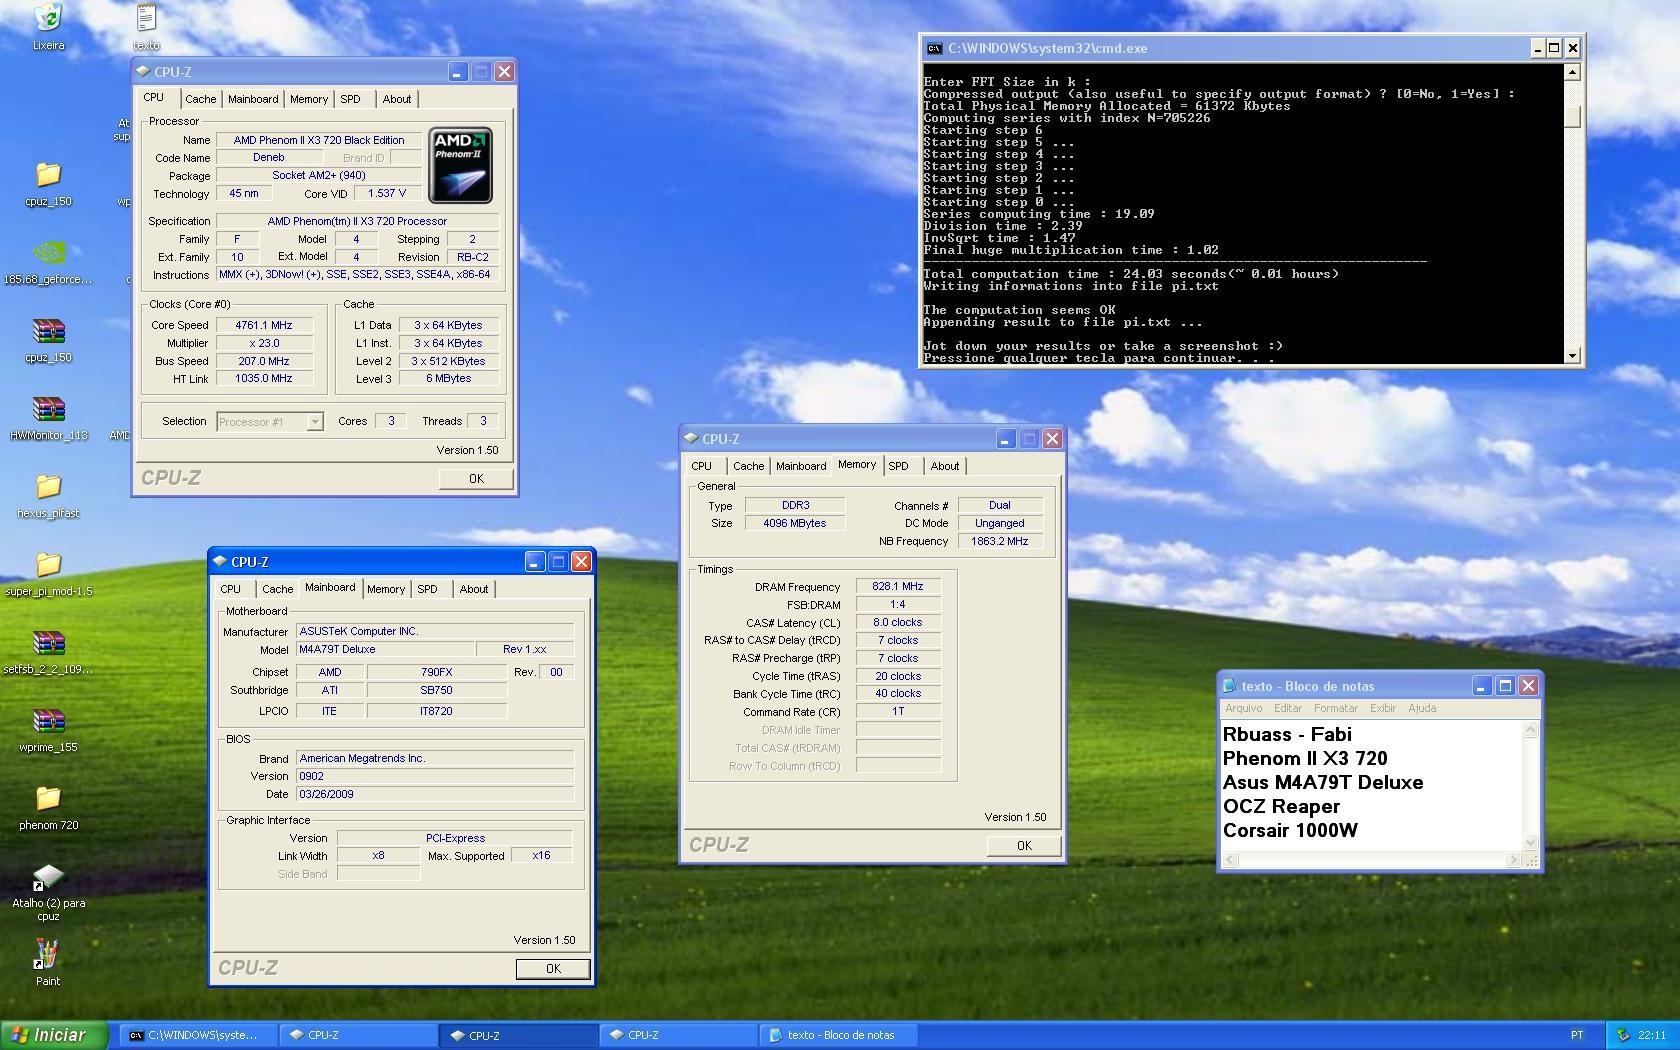Open Memory tab in CPU window
This screenshot has height=1050, width=1680.
point(309,99)
